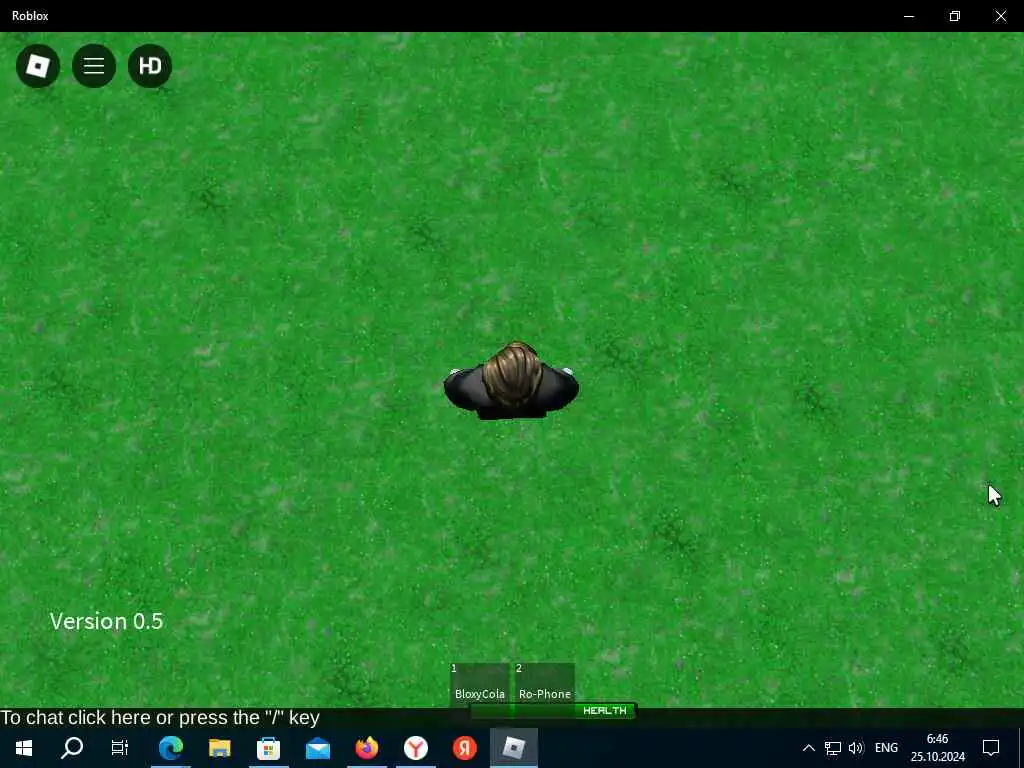
Task: Open the hamburger menu button
Action: point(94,66)
